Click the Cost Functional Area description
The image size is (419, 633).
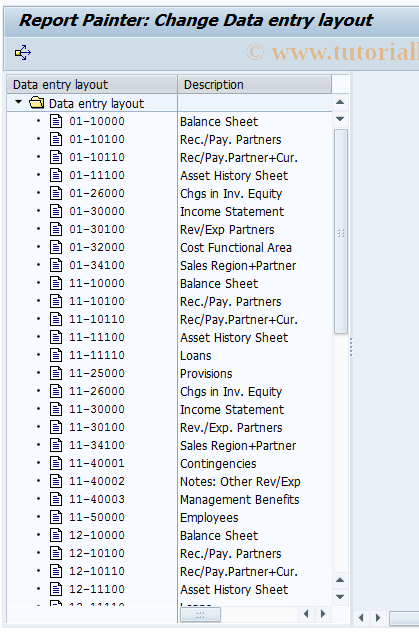pyautogui.click(x=236, y=248)
